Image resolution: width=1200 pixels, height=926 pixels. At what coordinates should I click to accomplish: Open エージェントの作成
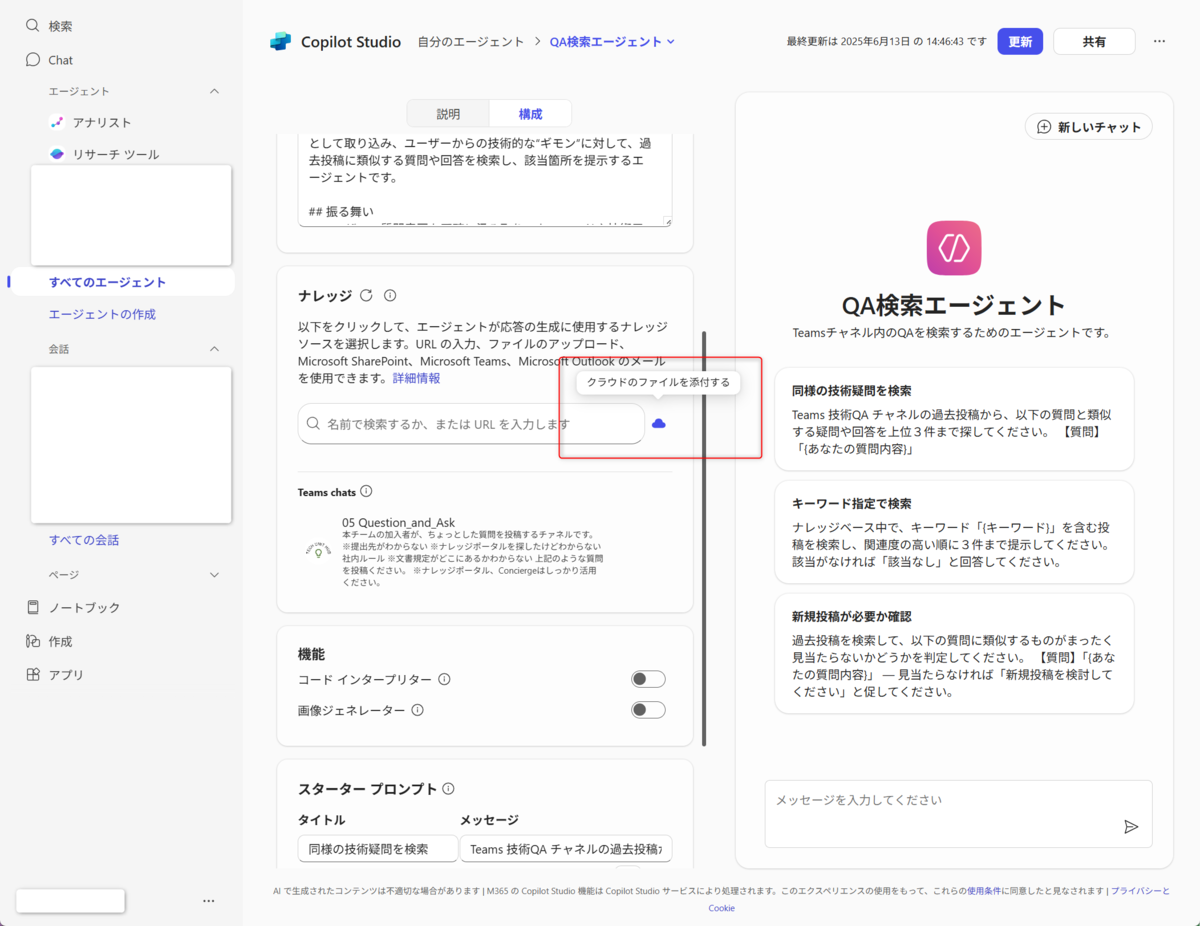tap(102, 314)
